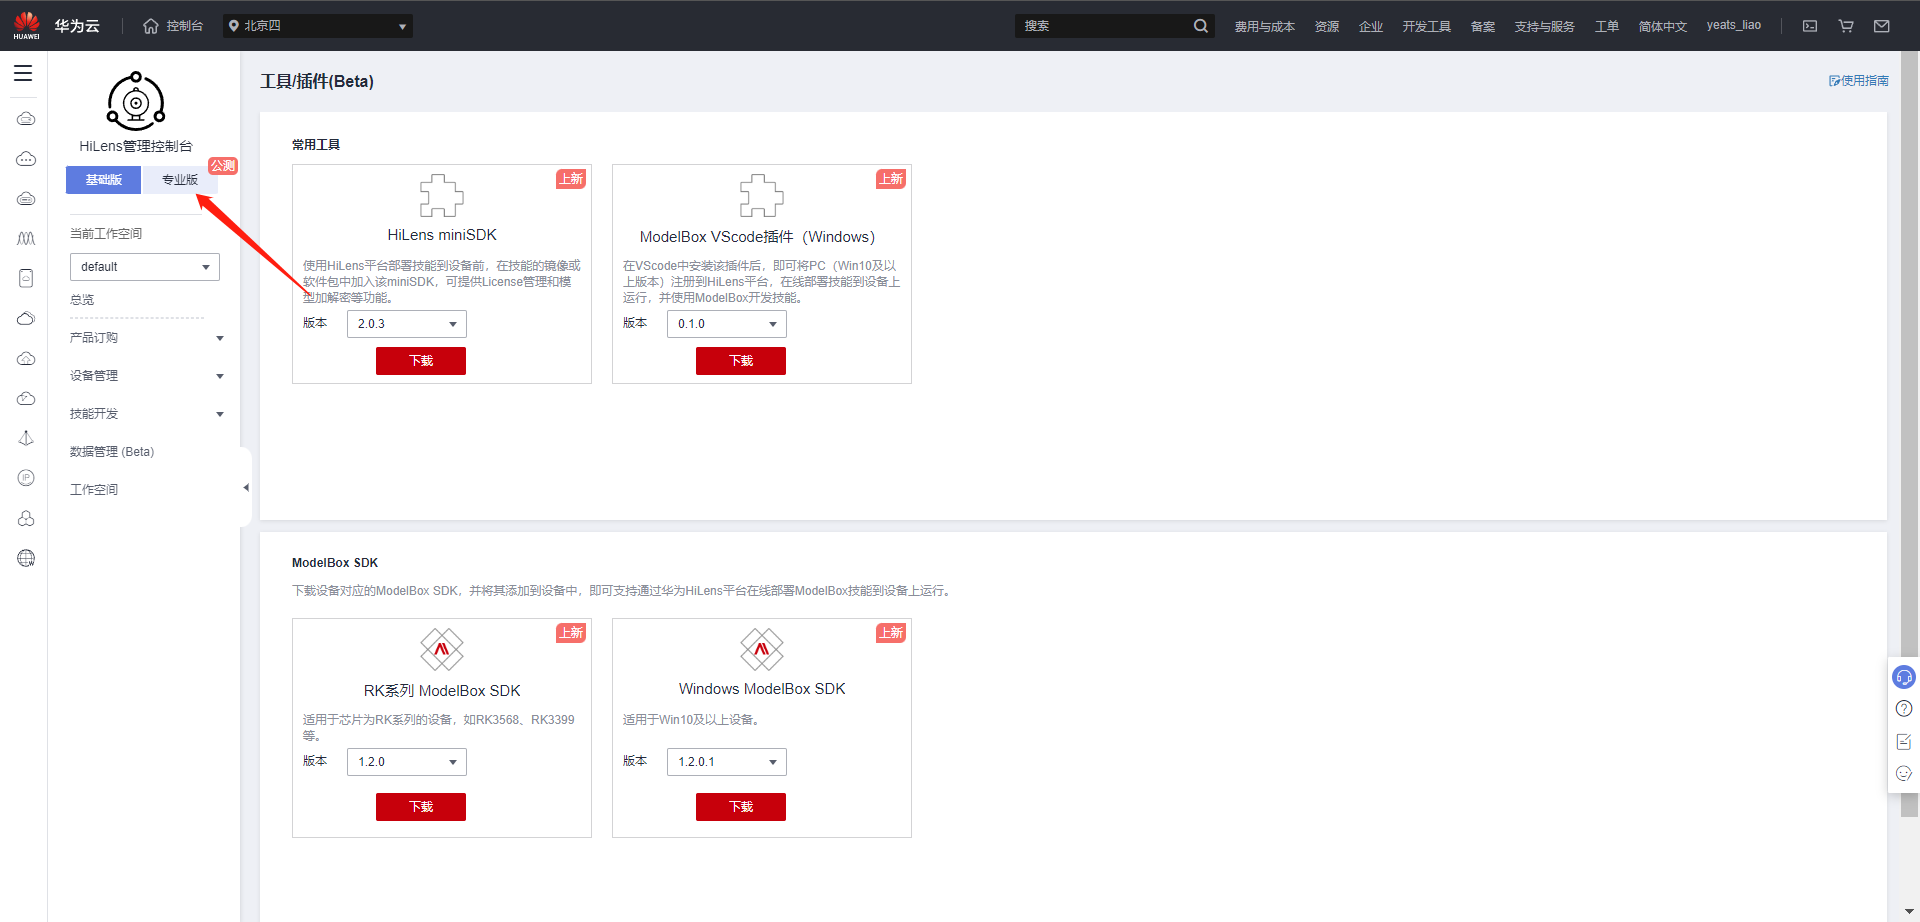Open RK系列 SDK version 1.2.0 dropdown
The height and width of the screenshot is (922, 1920).
tap(407, 762)
